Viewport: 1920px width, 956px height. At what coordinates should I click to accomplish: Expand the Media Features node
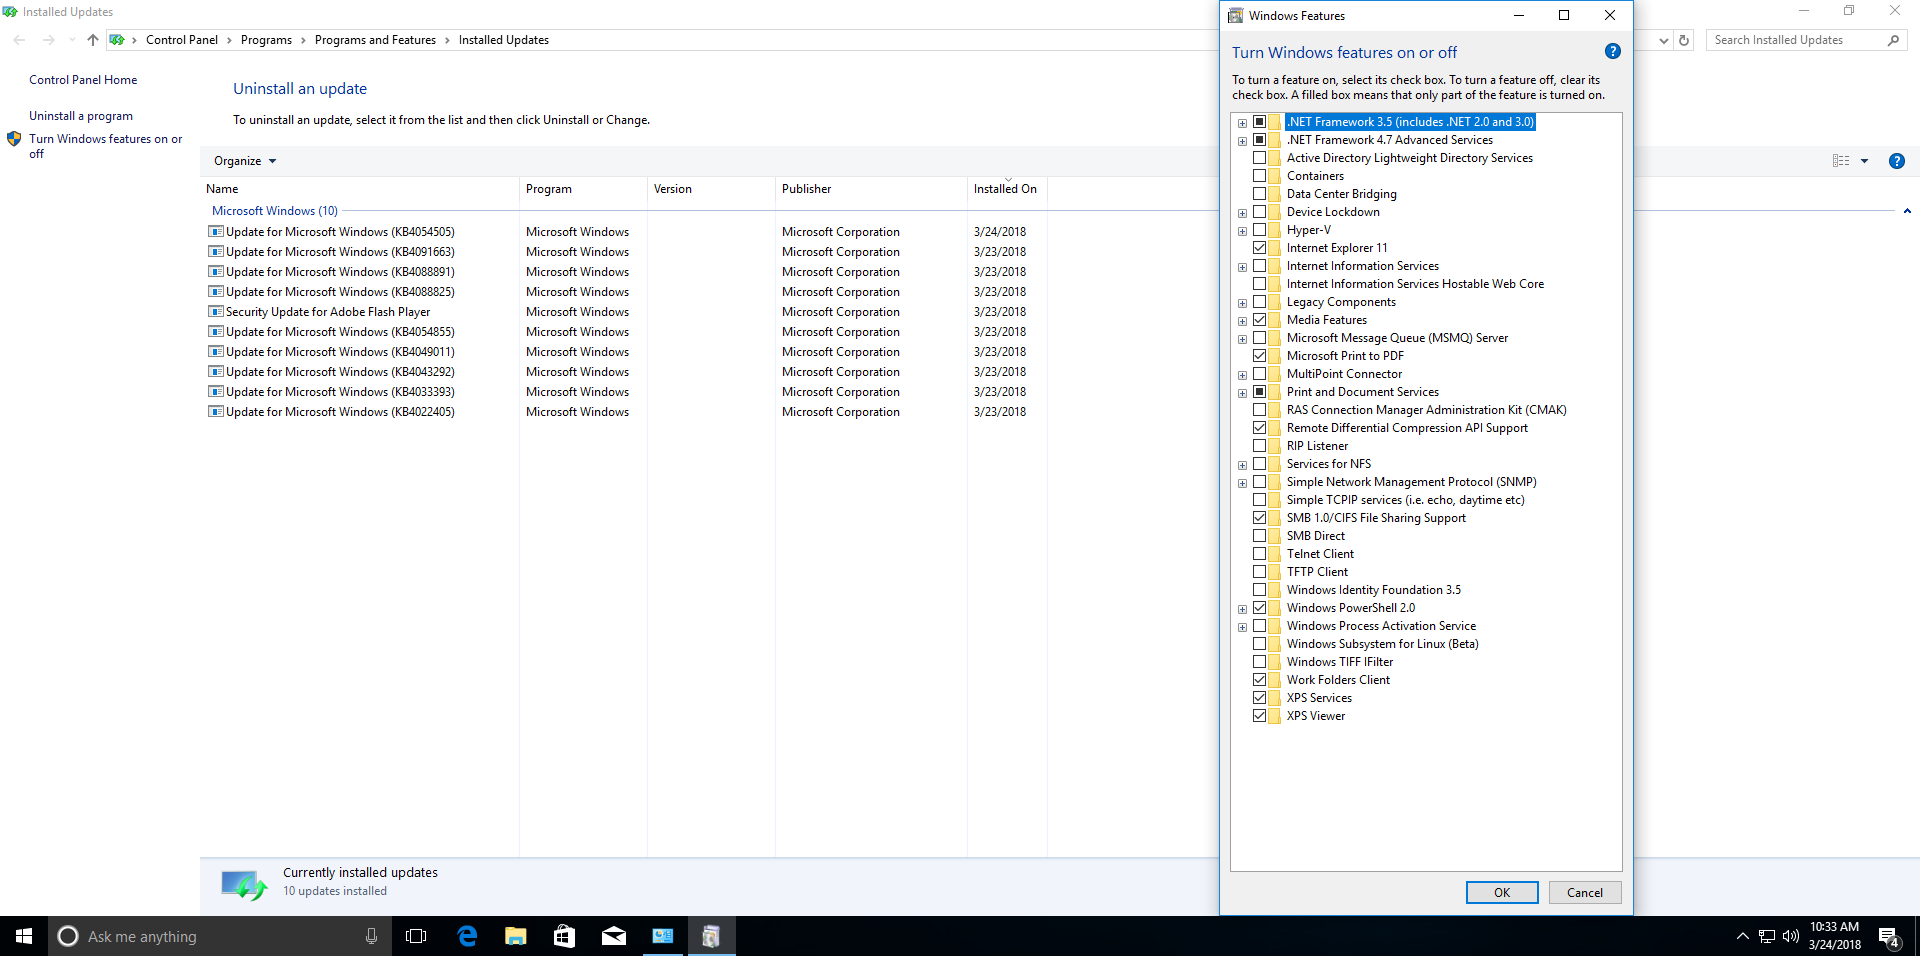coord(1242,321)
